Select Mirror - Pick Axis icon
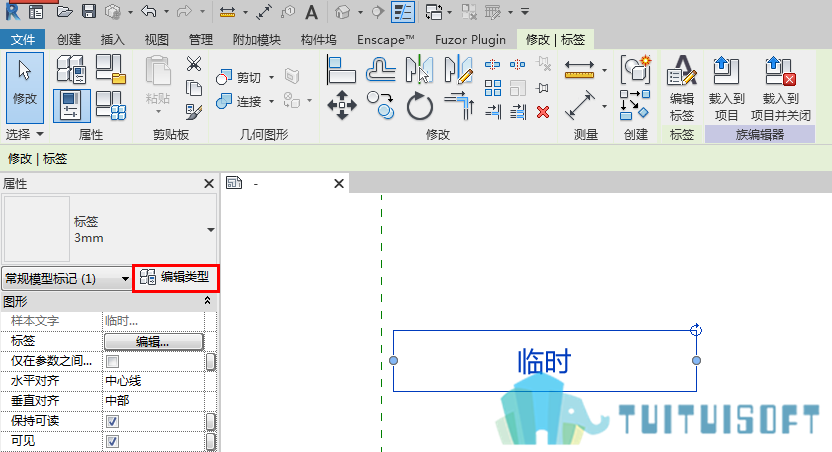The image size is (832, 452). coord(419,69)
